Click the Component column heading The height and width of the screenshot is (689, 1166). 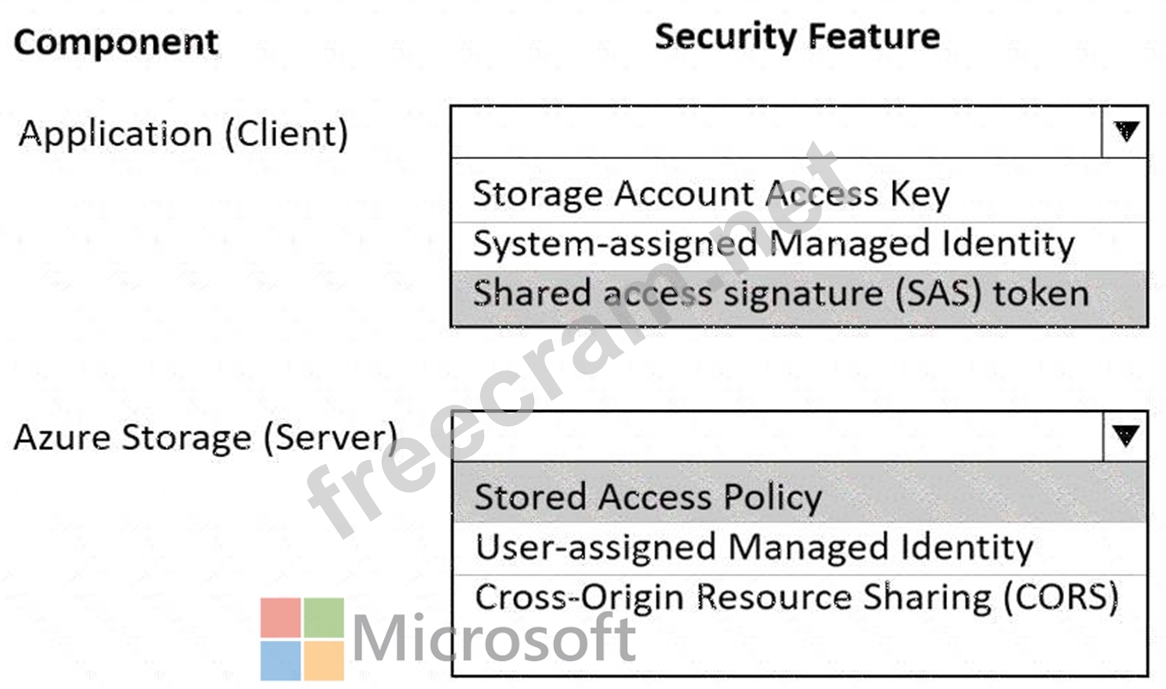point(116,42)
